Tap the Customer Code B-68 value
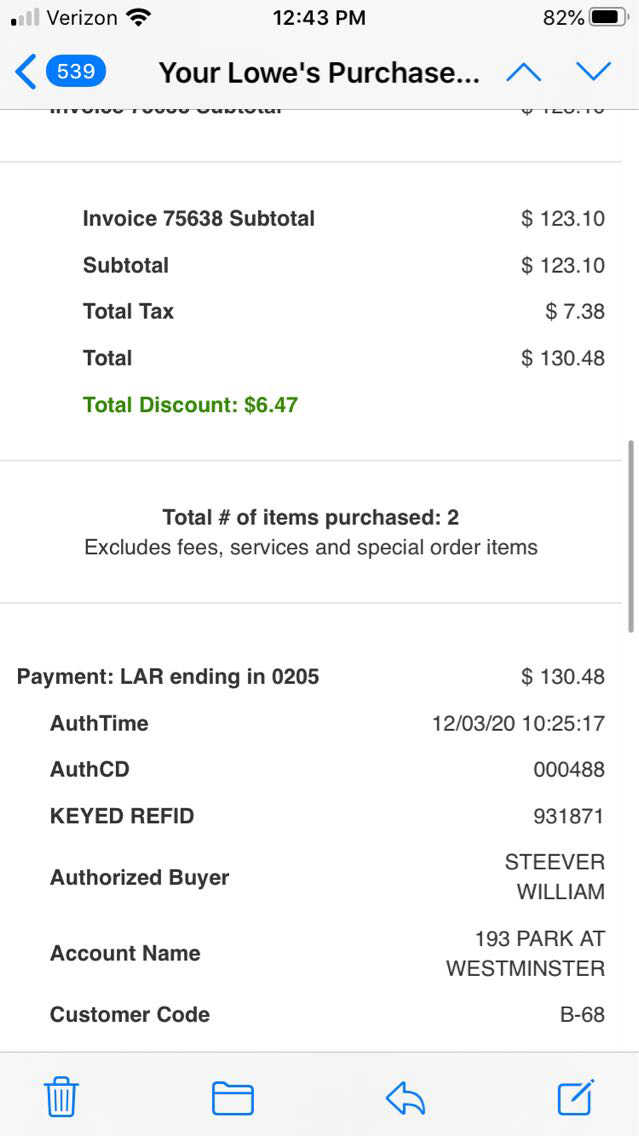This screenshot has height=1136, width=639. tap(582, 1014)
